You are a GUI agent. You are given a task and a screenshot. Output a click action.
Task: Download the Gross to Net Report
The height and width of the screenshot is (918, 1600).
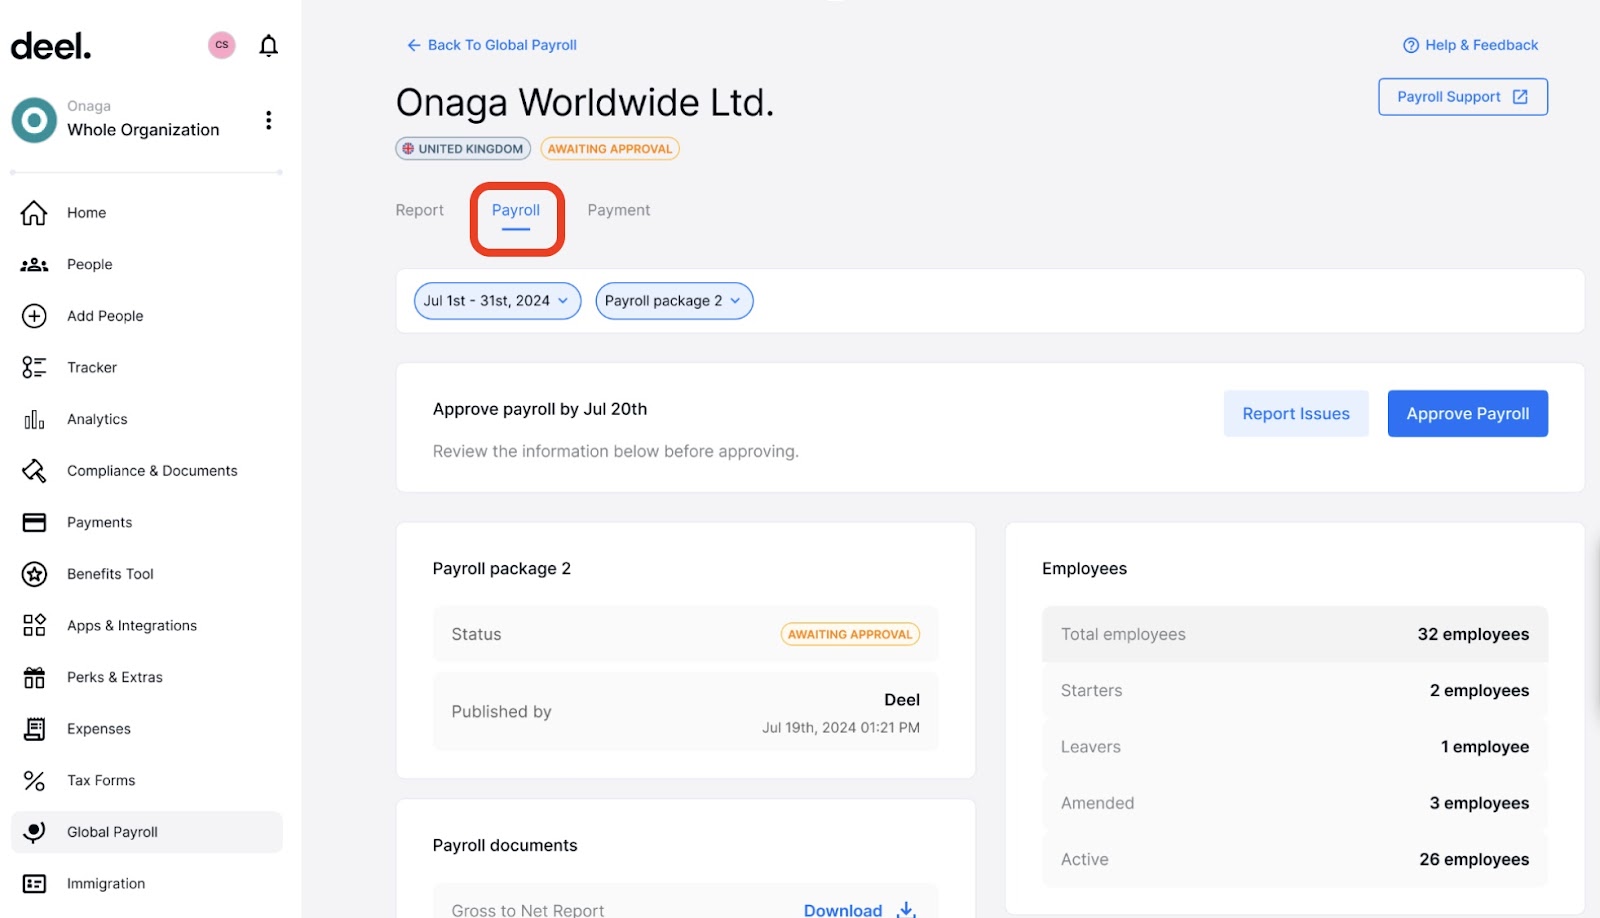[859, 909]
